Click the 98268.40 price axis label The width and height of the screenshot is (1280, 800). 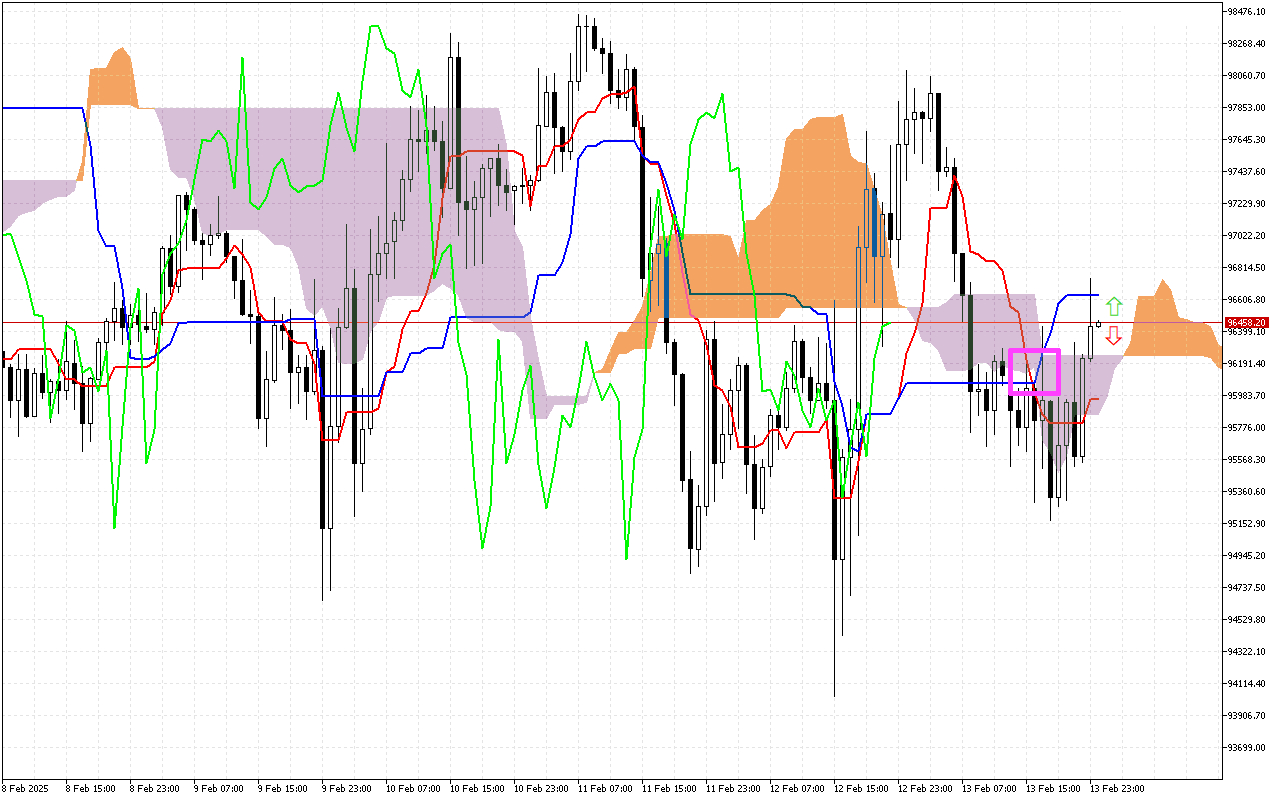(x=1247, y=44)
